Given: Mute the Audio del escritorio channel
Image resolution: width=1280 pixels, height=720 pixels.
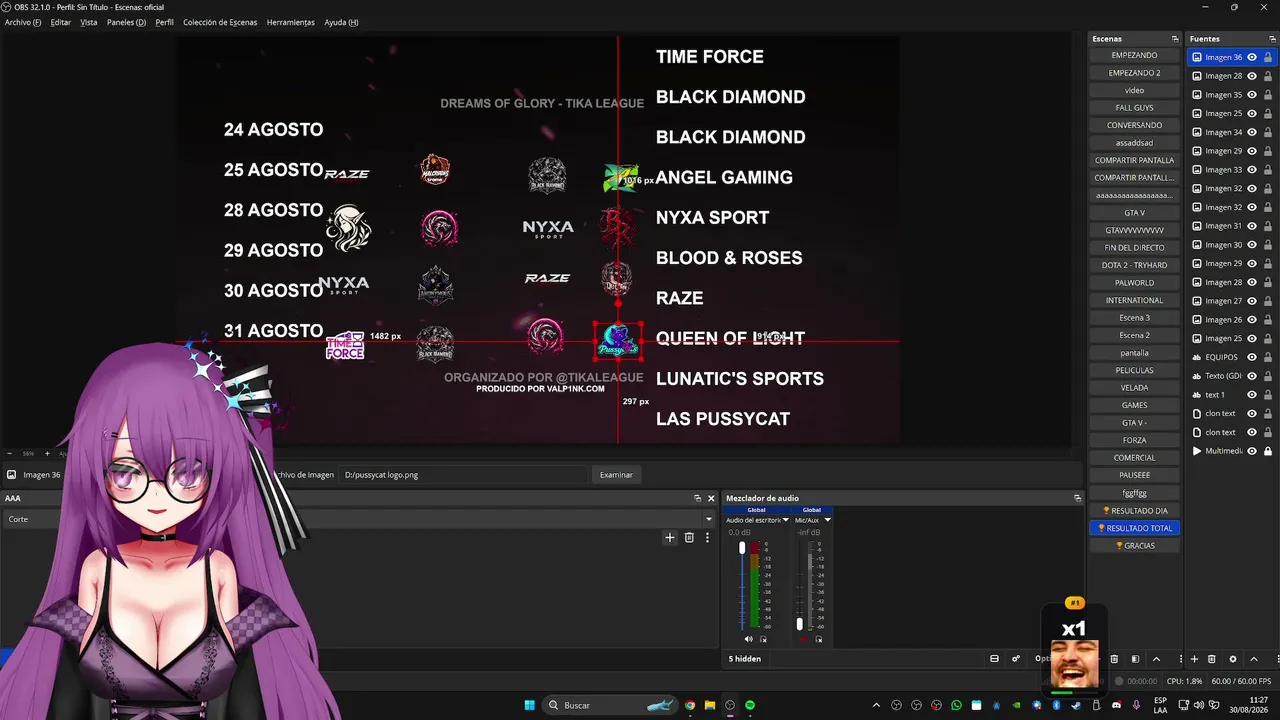Looking at the screenshot, I should coord(748,639).
